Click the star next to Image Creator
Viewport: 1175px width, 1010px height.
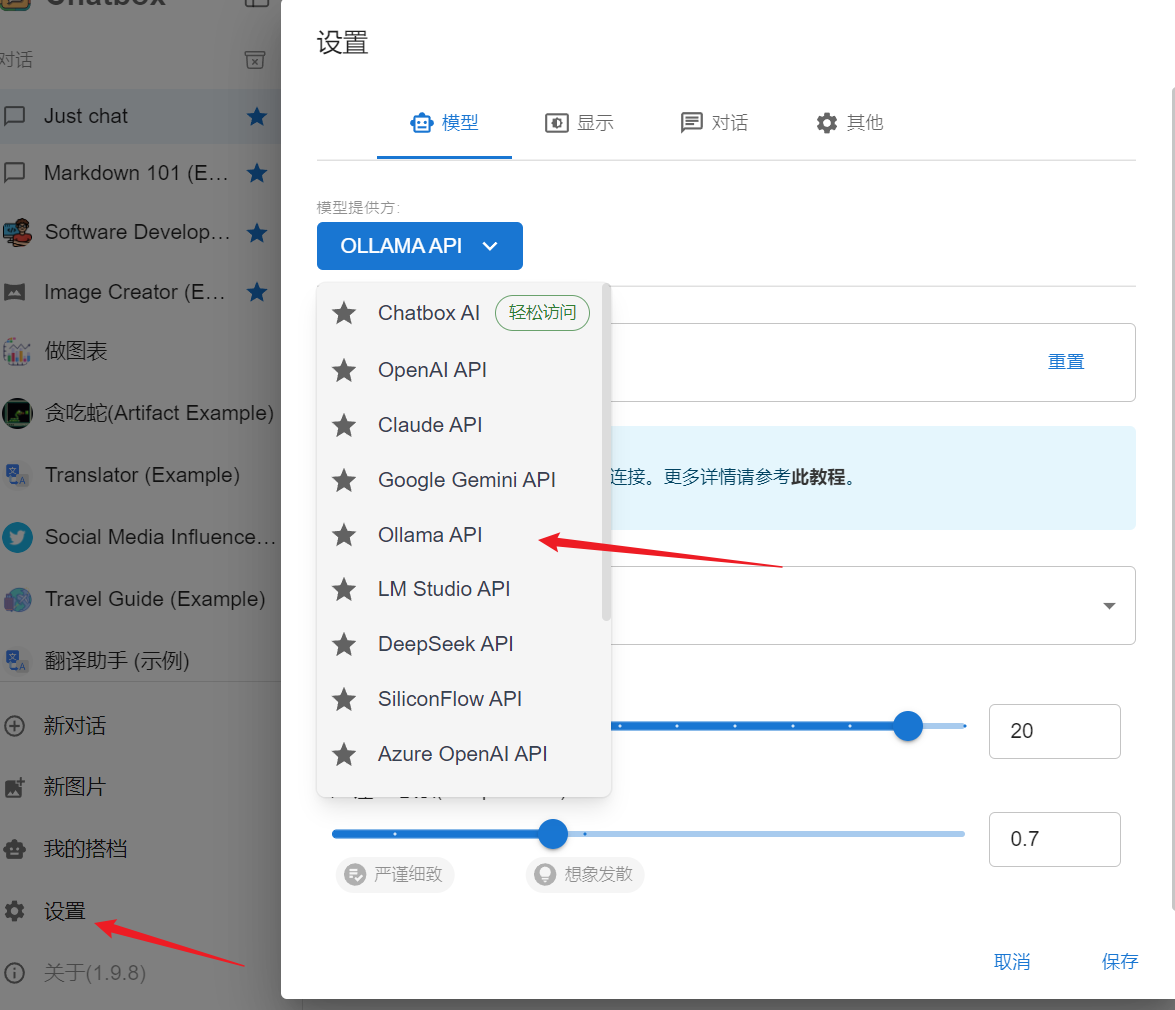(x=257, y=291)
